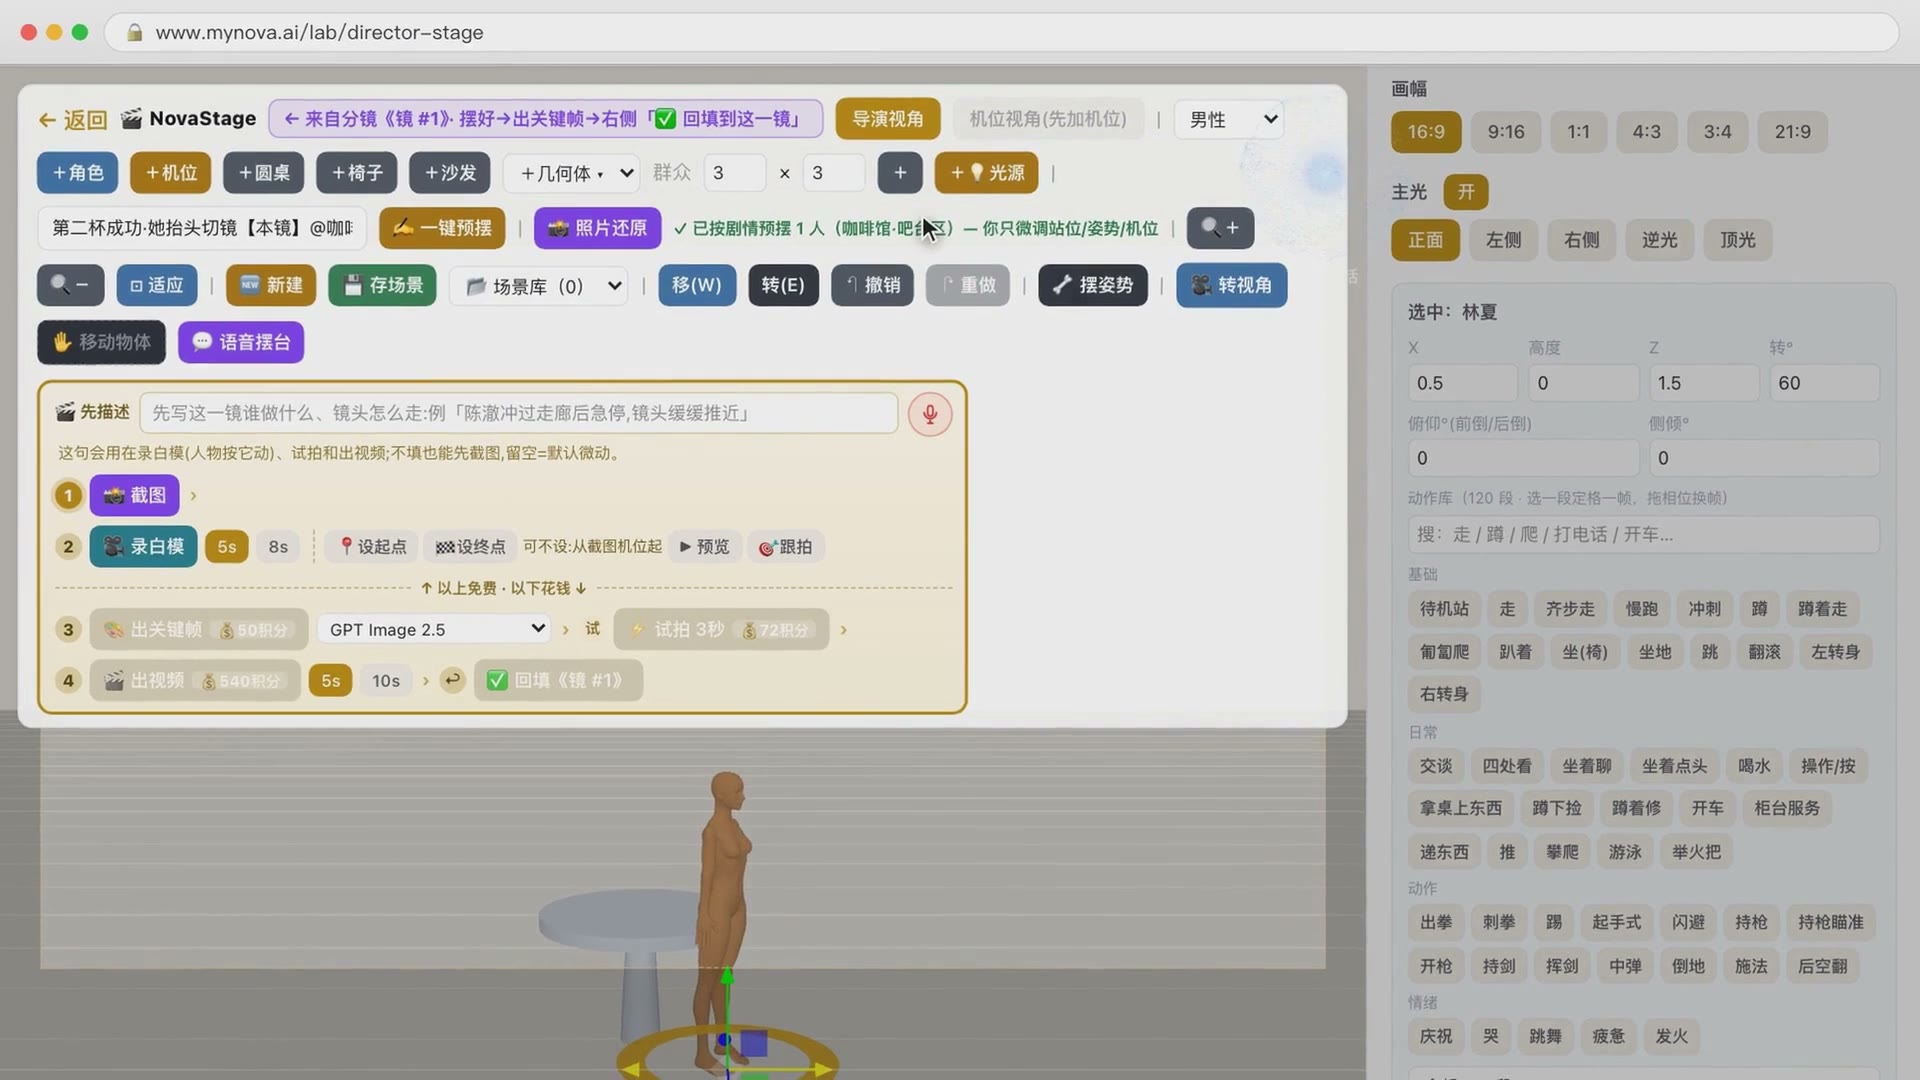
Task: Click the 设起点 set start point button
Action: (x=373, y=547)
